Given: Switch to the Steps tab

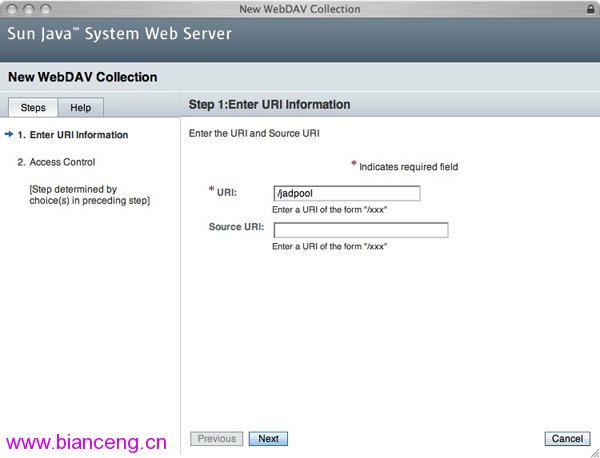Looking at the screenshot, I should 33,108.
